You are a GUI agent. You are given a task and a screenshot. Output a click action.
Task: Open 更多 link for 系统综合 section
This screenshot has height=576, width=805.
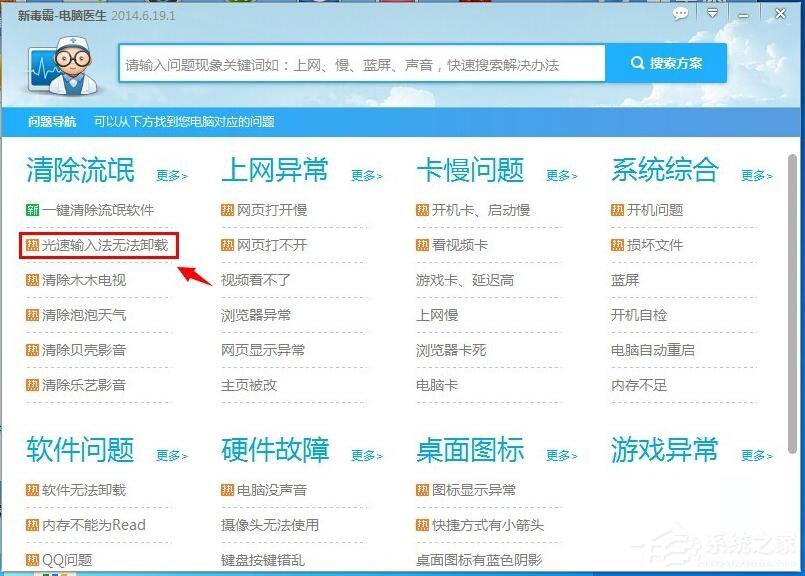[756, 174]
